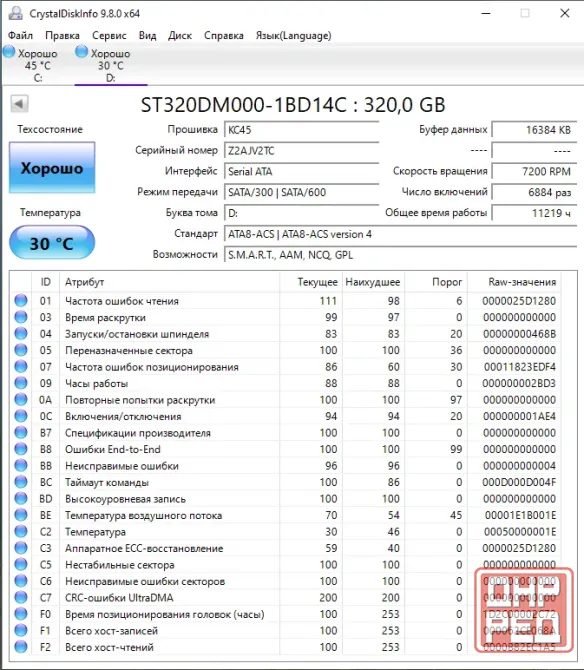
Task: Click the Атрибут column header
Action: [170, 282]
